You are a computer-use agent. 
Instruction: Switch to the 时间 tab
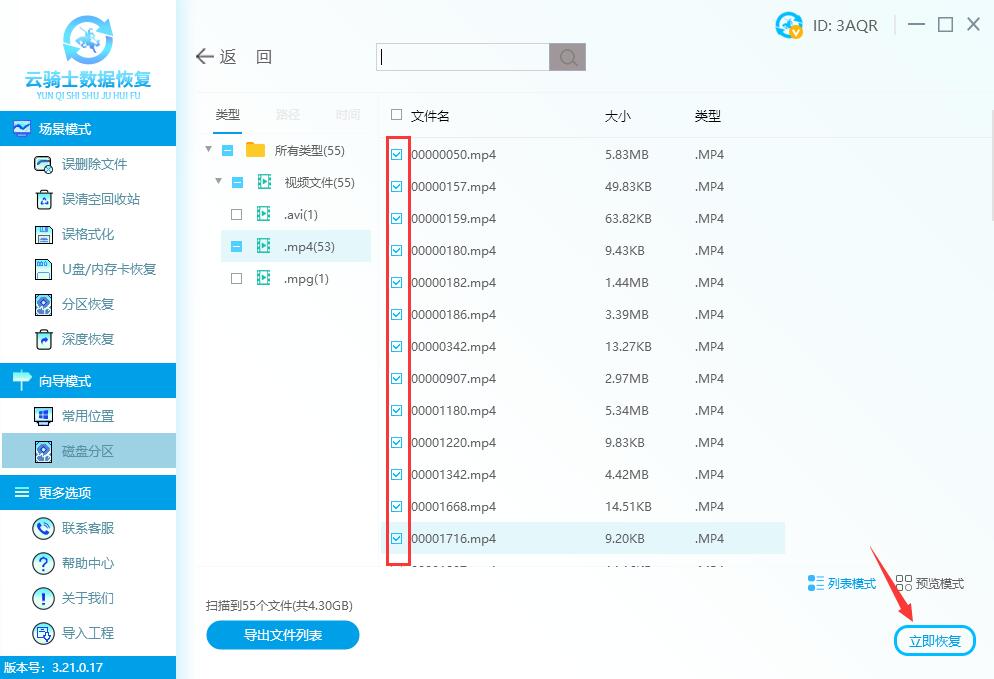(x=348, y=115)
